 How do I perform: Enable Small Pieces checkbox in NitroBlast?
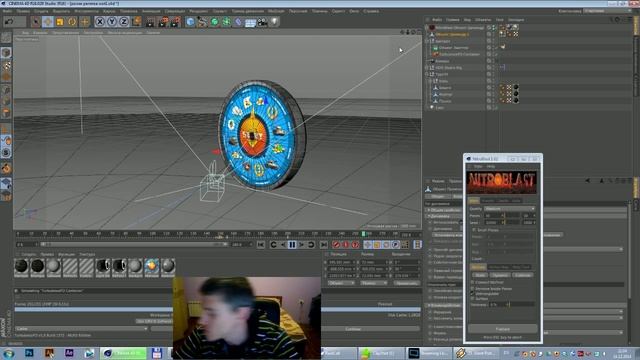(x=474, y=230)
